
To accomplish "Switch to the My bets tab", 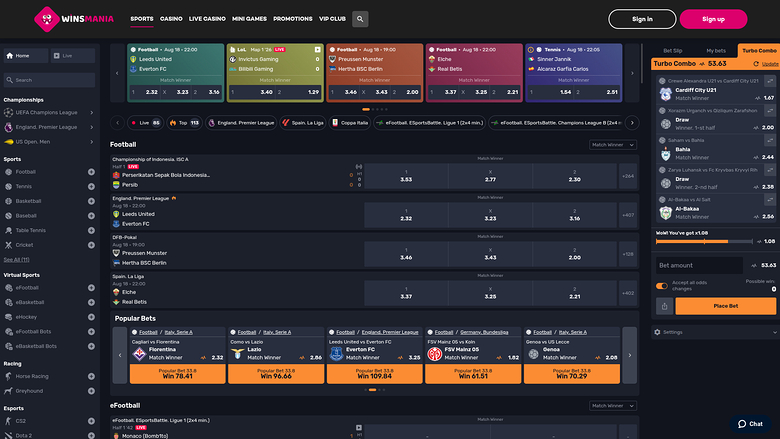I will 716,49.
